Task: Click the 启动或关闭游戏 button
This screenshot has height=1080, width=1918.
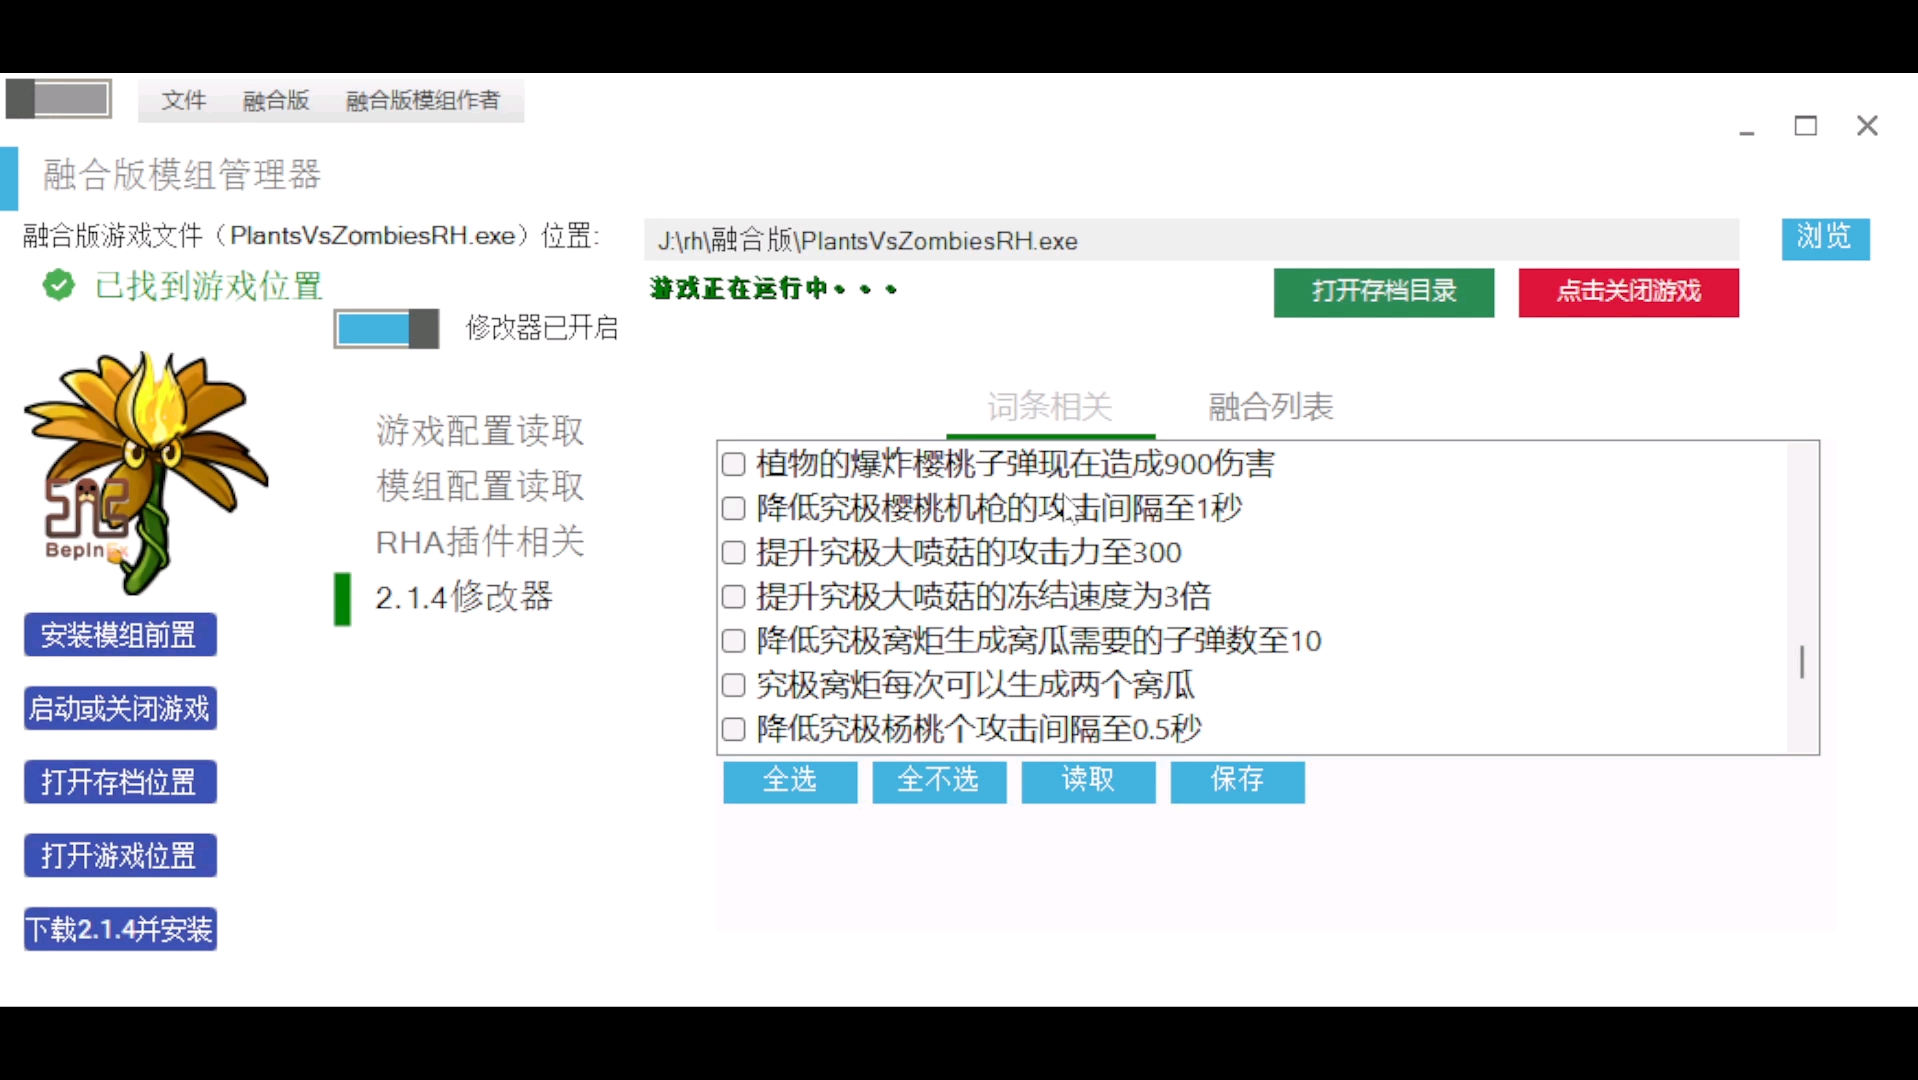Action: click(120, 708)
